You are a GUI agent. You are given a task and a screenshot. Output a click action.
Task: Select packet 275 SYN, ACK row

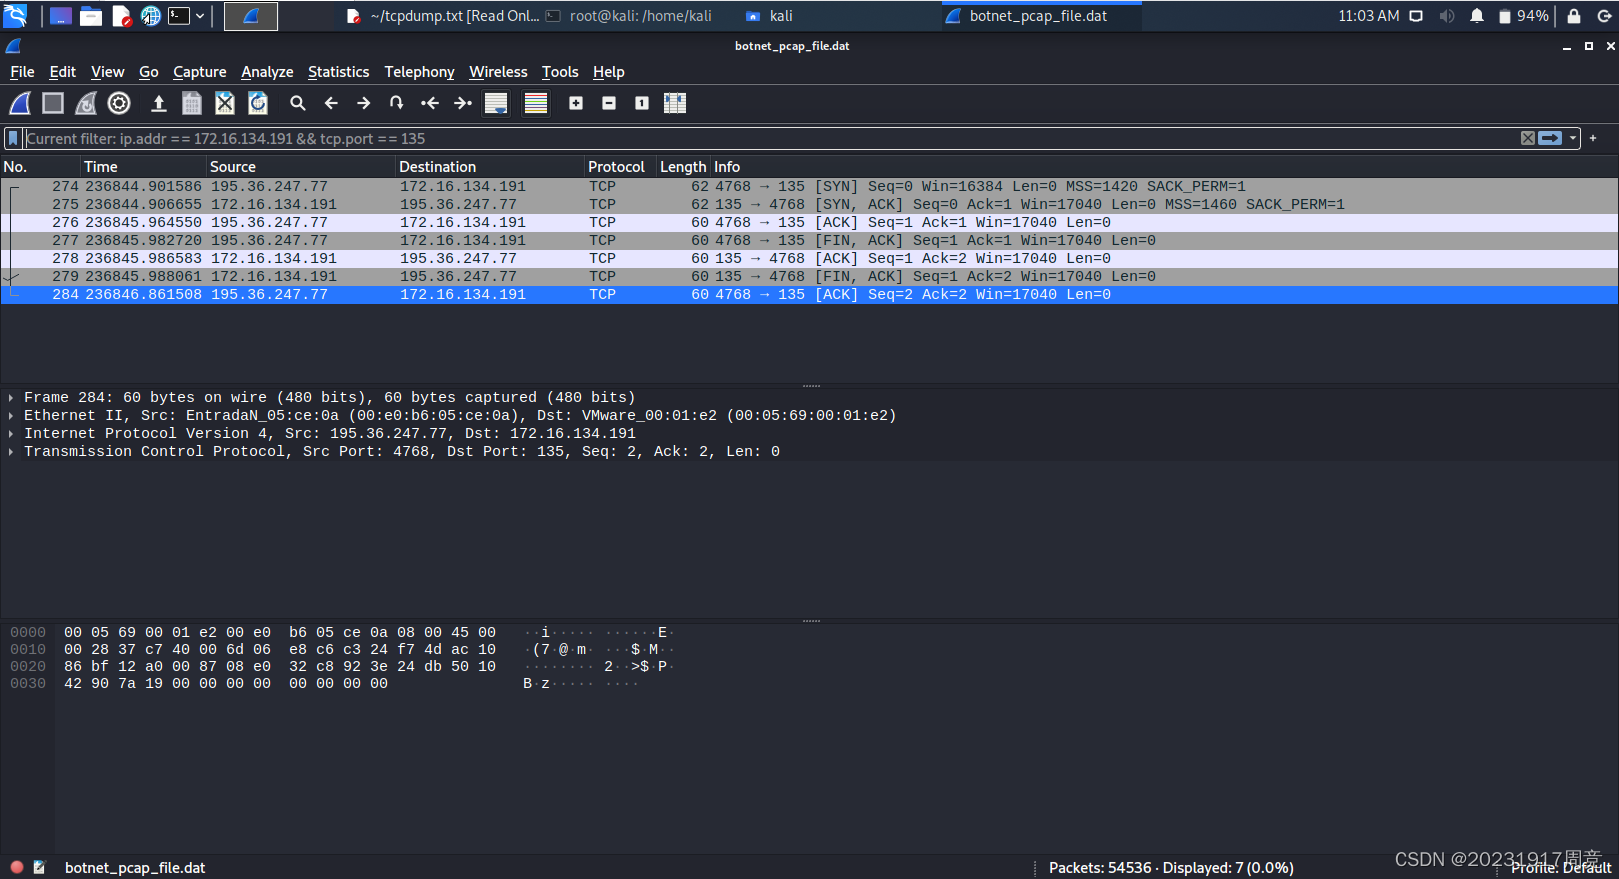[809, 205]
